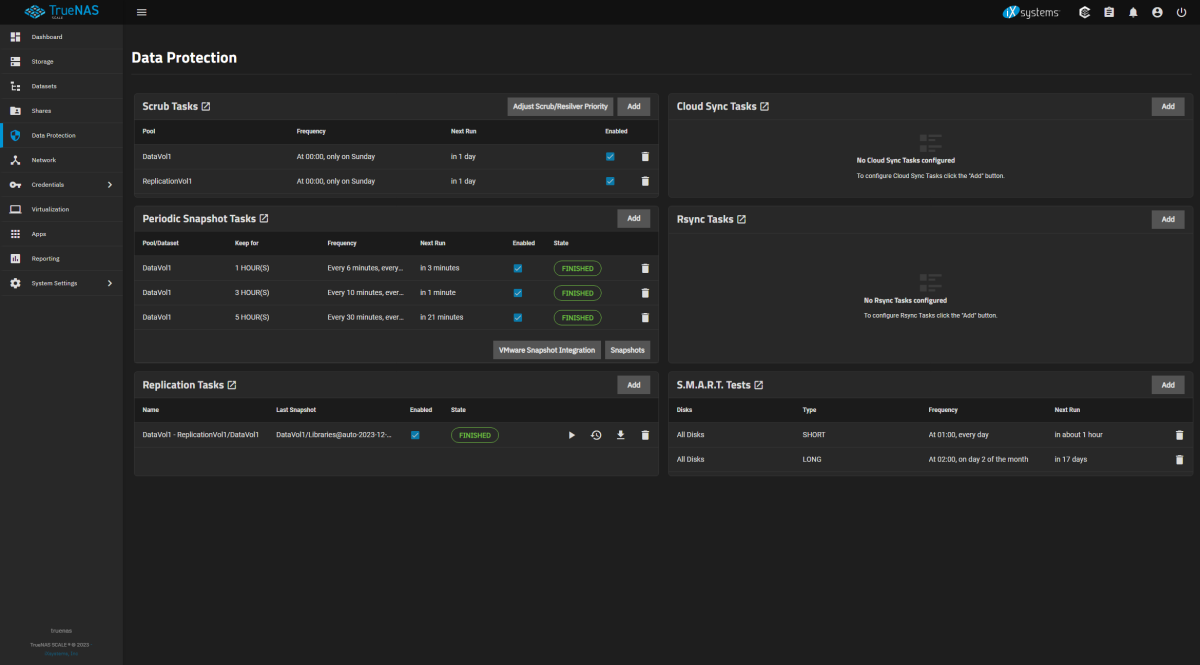Click Adjust Scrub/Resilver Priority button
Screen dimensions: 1200x665
point(560,106)
